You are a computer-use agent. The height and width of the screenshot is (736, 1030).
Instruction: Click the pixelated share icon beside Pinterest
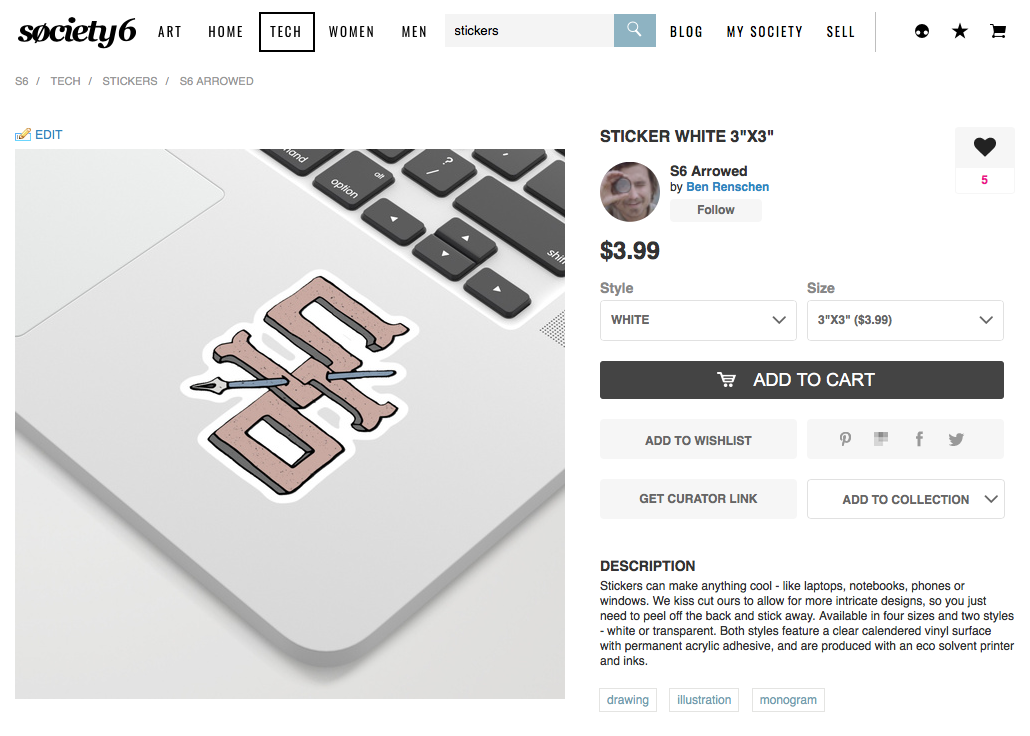click(881, 438)
